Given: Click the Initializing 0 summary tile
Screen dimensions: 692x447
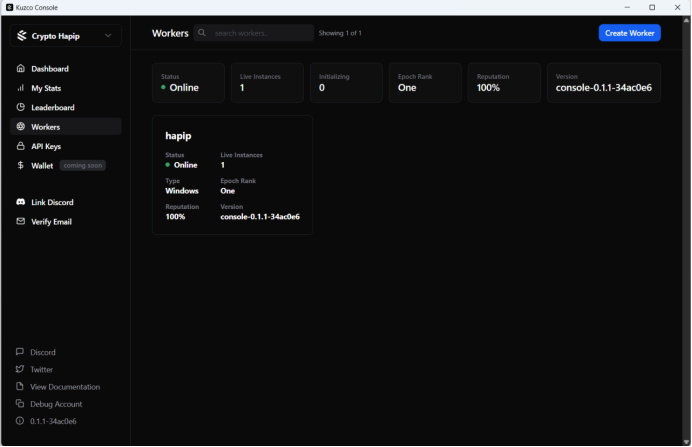Looking at the screenshot, I should (x=346, y=83).
